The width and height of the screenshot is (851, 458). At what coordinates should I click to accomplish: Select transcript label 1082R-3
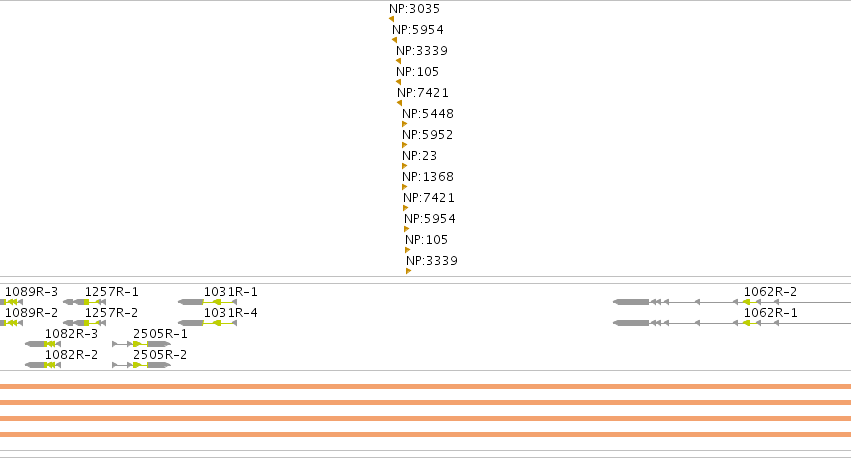click(x=71, y=334)
